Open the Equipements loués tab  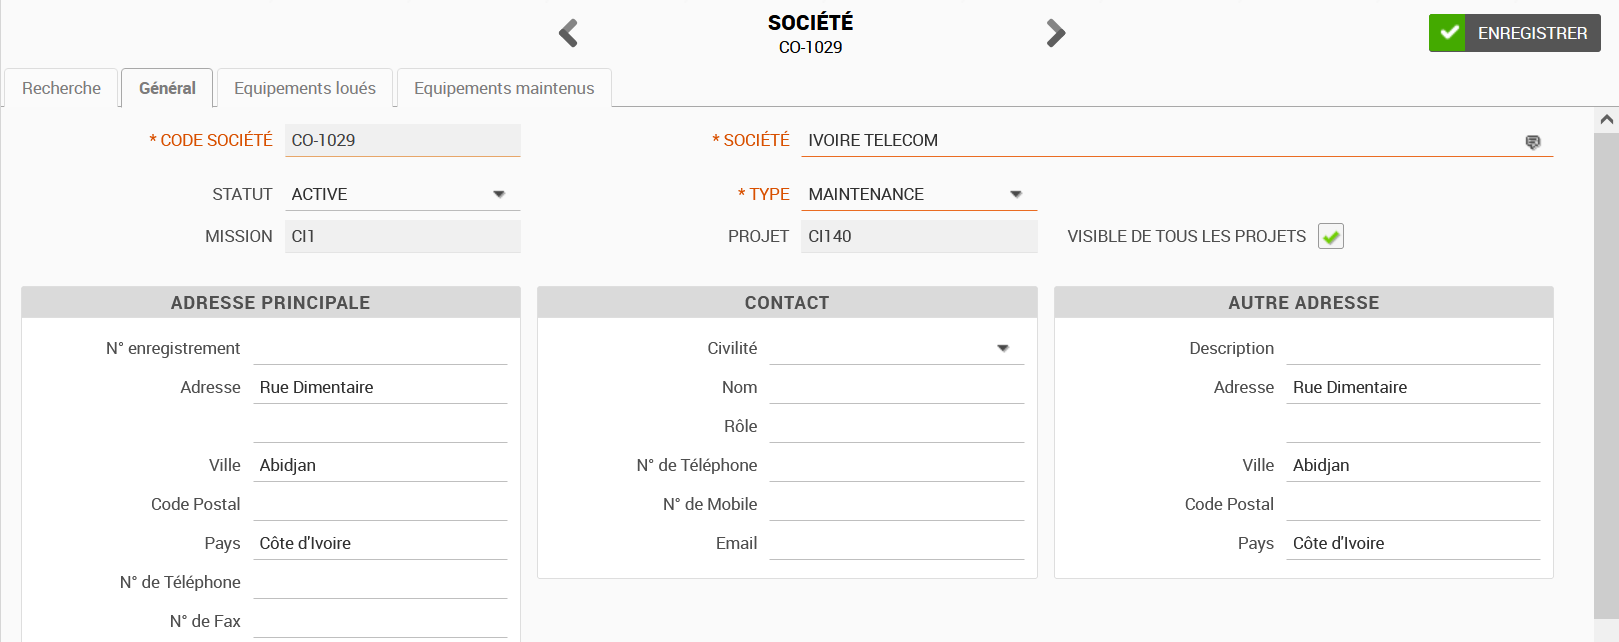coord(305,88)
